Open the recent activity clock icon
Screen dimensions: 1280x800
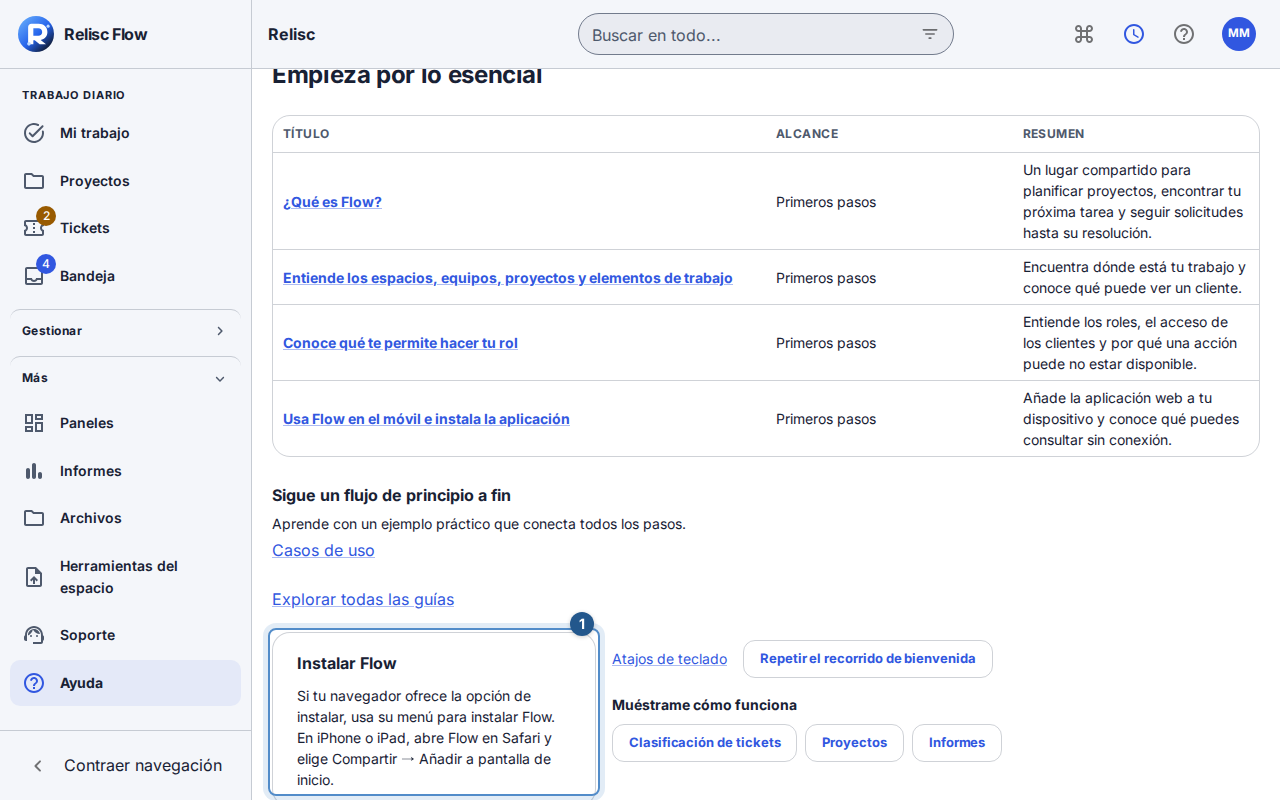click(1134, 34)
